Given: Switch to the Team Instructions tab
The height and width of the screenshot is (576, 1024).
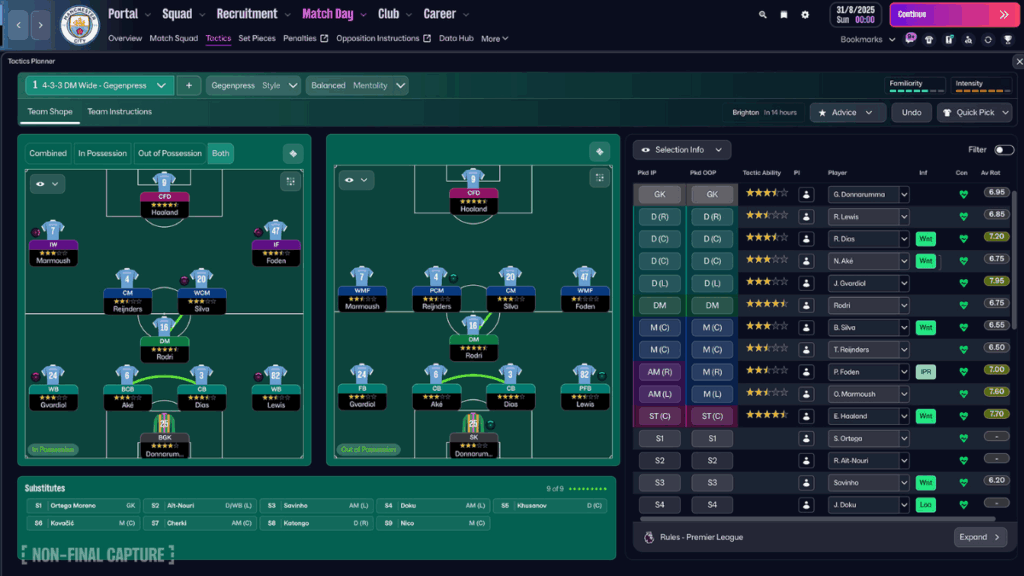Looking at the screenshot, I should click(x=119, y=111).
